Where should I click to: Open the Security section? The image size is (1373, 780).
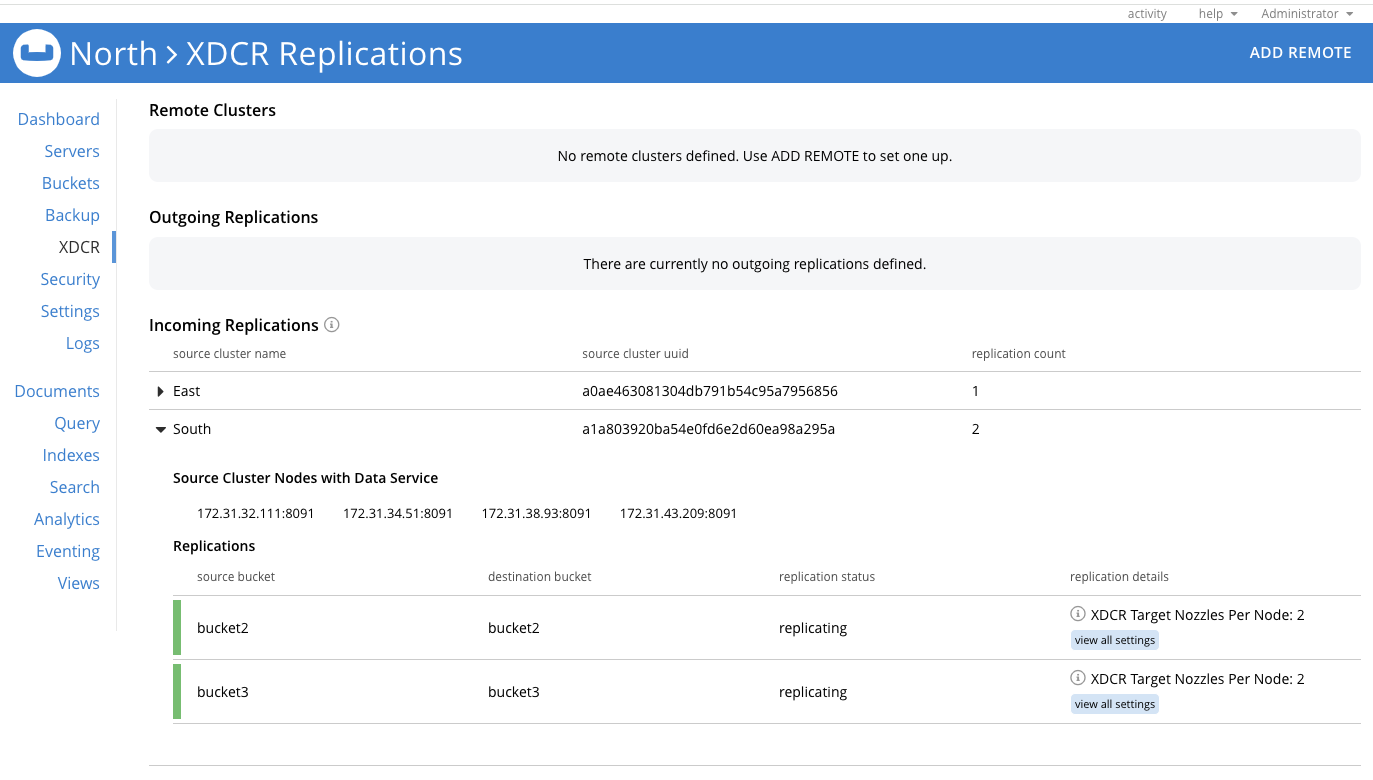[70, 279]
